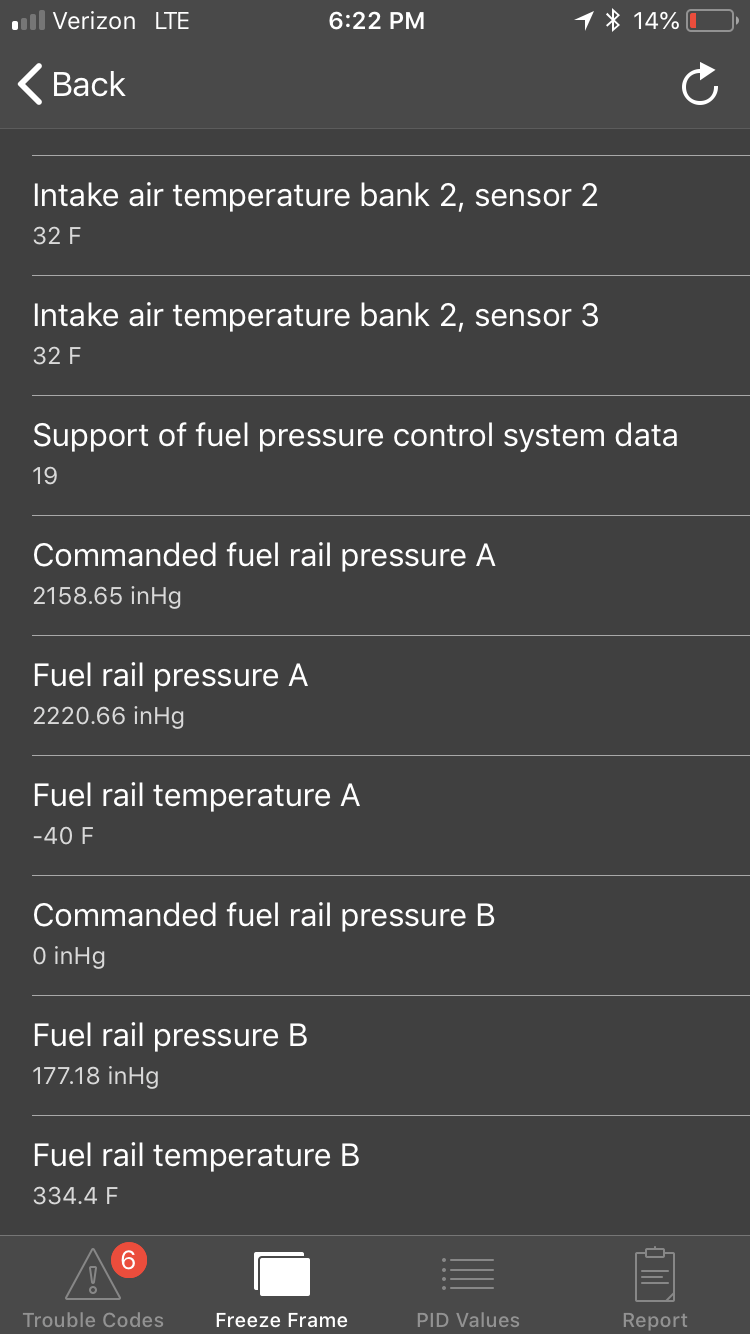The width and height of the screenshot is (750, 1334).
Task: Tap the red 6 badge
Action: 128,1260
